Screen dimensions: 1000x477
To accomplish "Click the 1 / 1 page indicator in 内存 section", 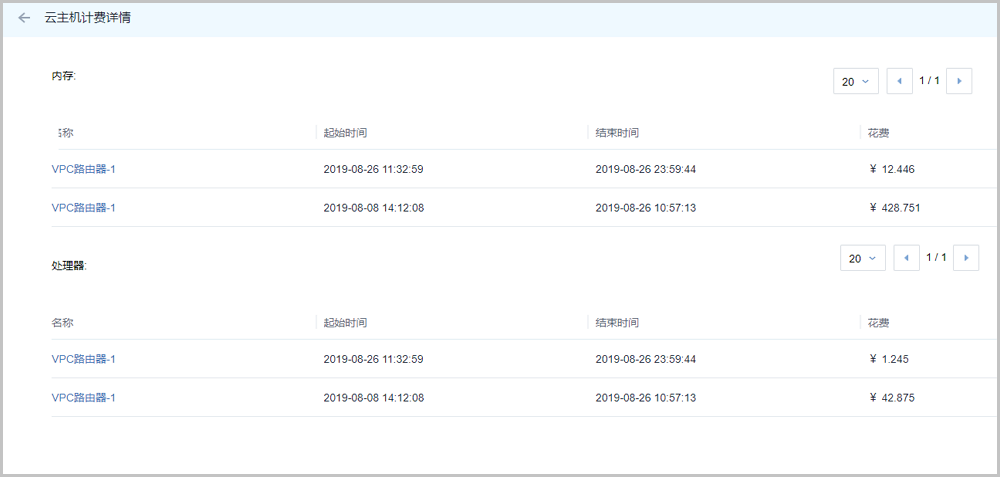I will click(x=929, y=81).
